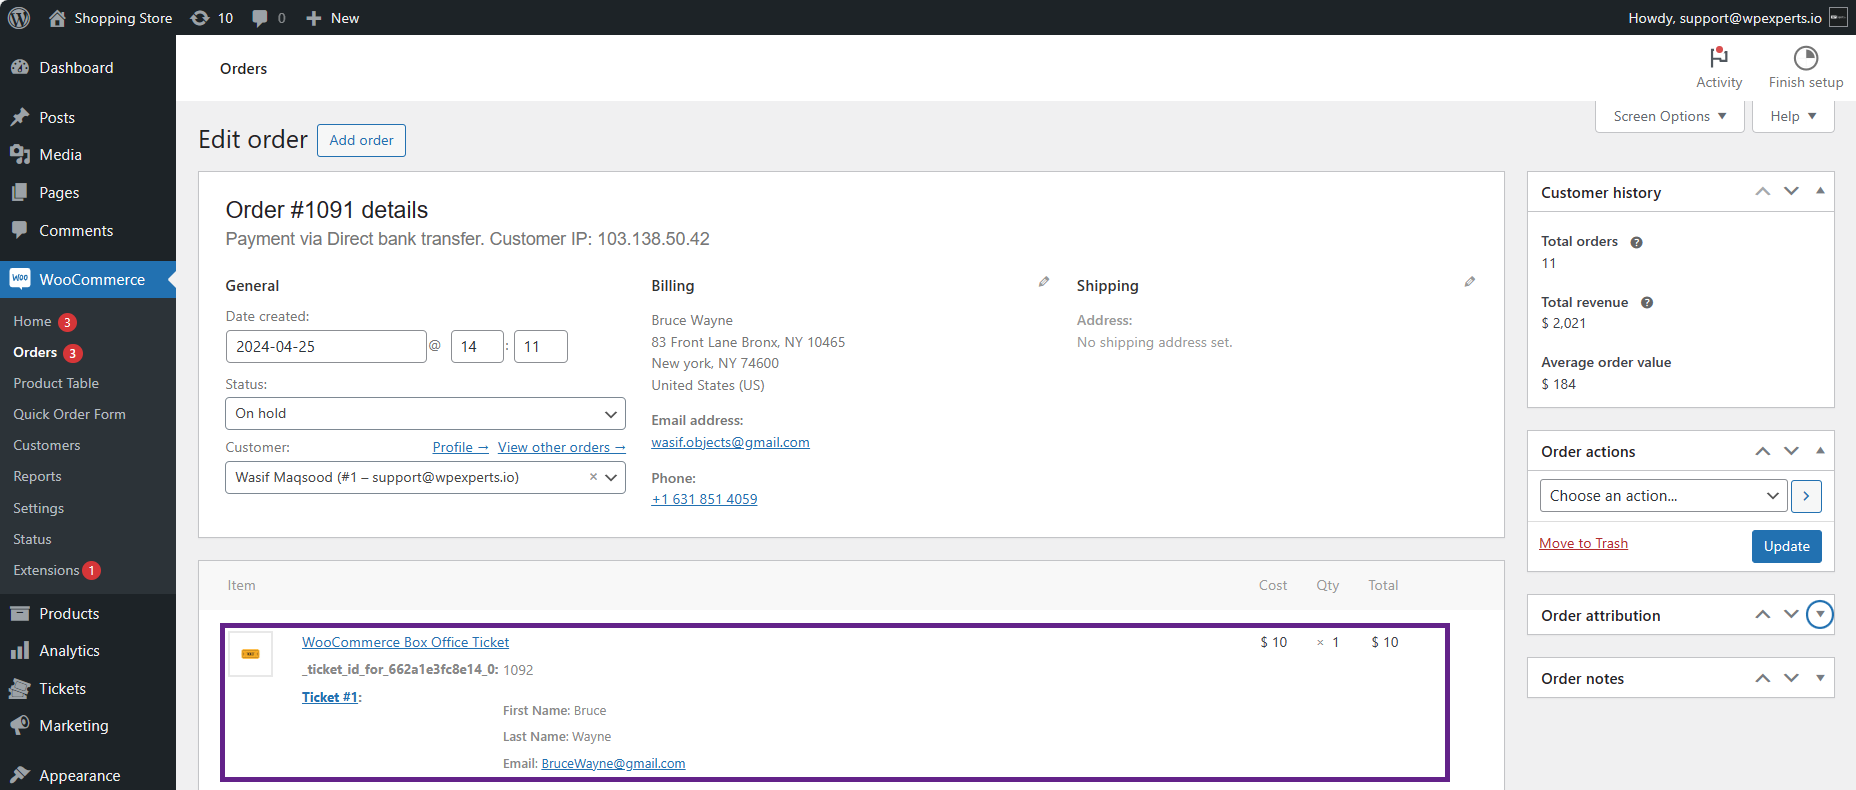Click View other orders link
Screen dimensions: 1856x790
tap(562, 447)
